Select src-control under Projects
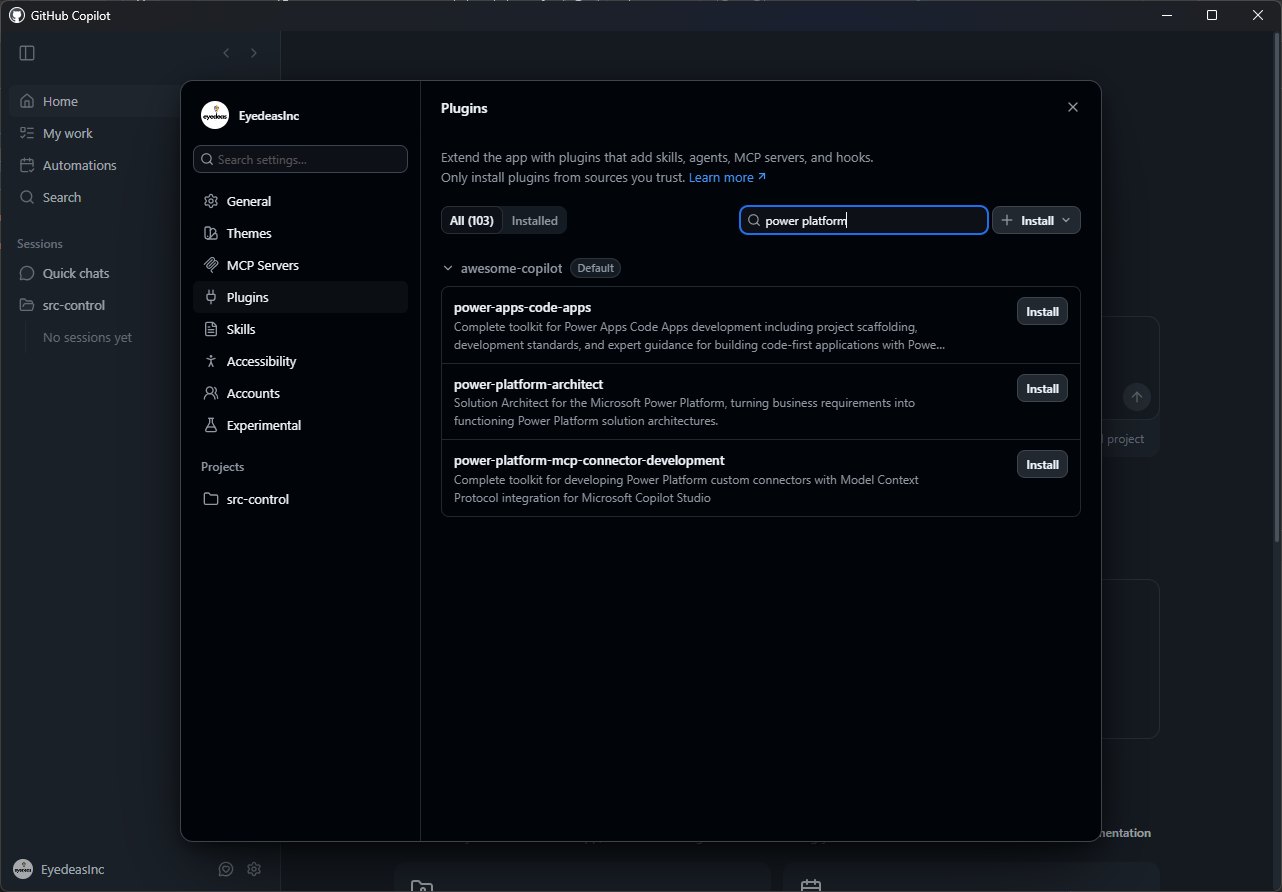The width and height of the screenshot is (1282, 892). [x=300, y=499]
